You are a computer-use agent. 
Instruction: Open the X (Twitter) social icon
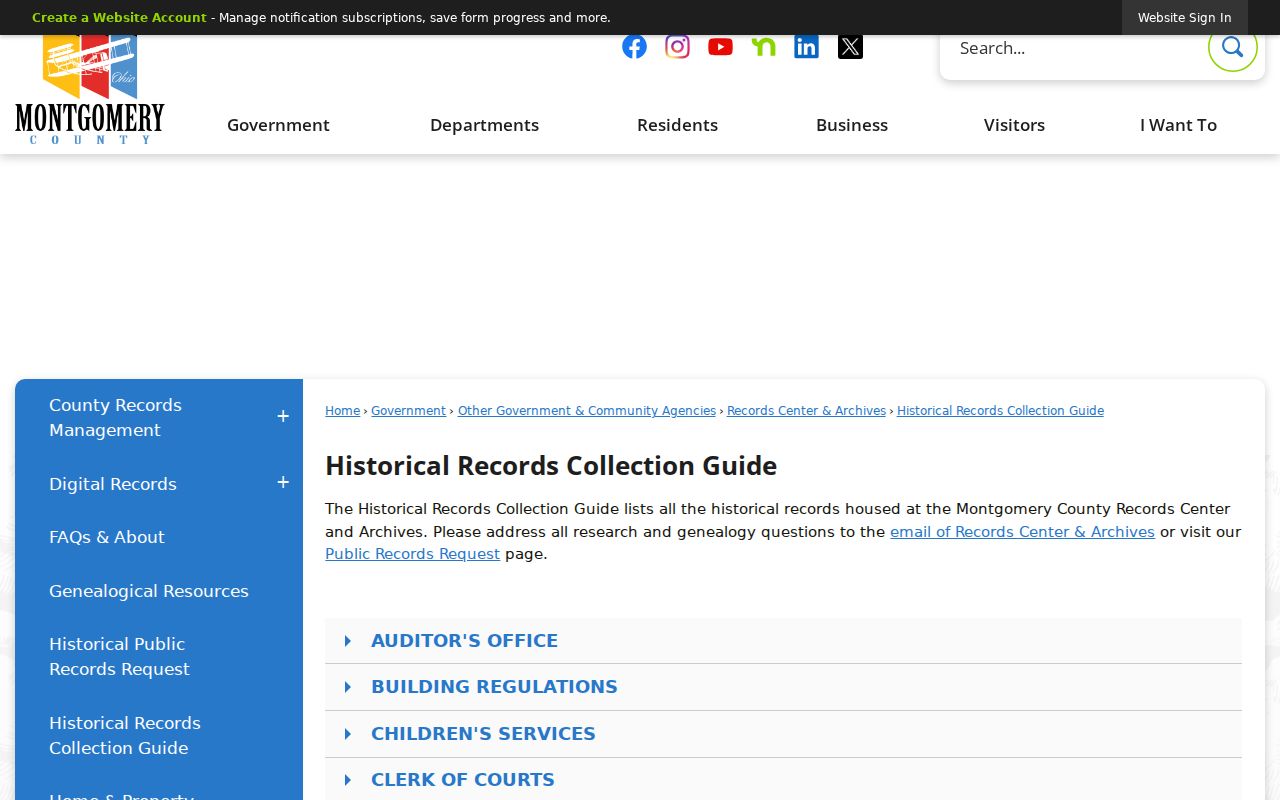(850, 47)
